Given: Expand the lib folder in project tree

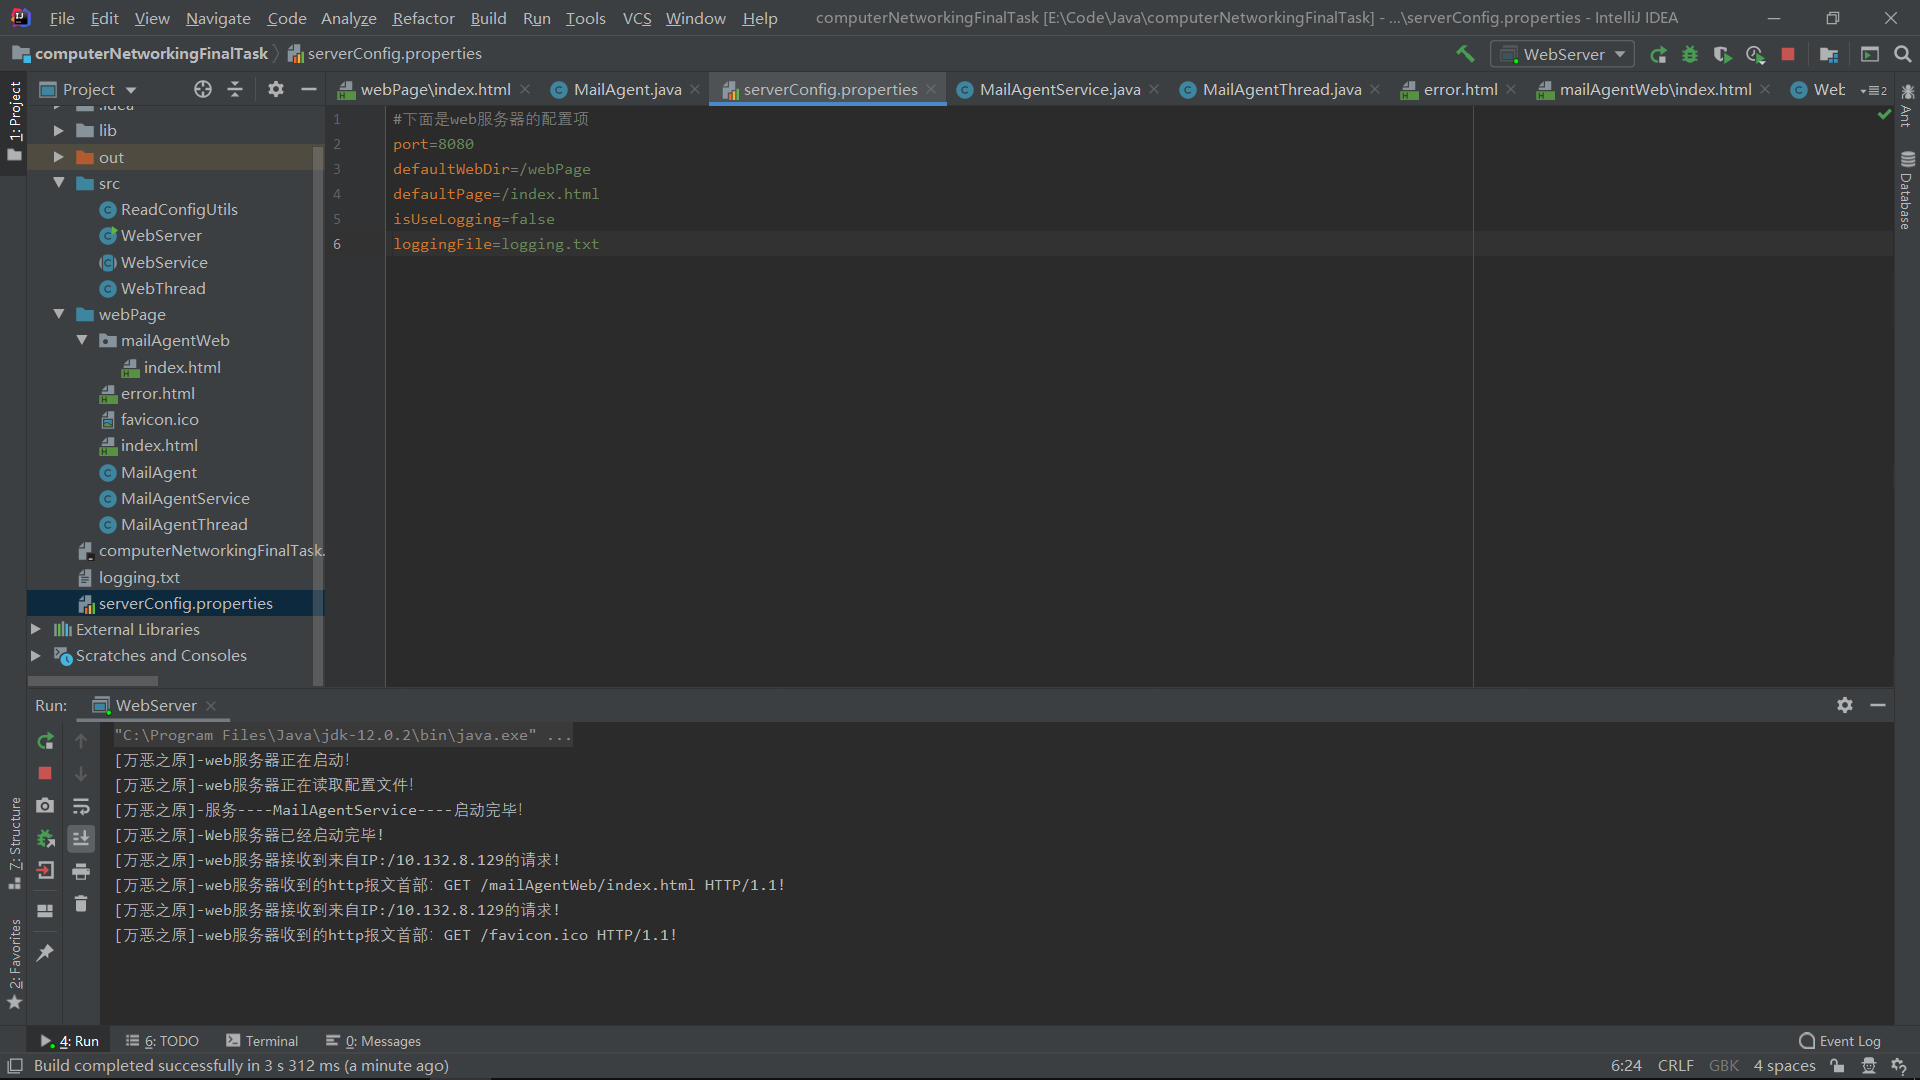Looking at the screenshot, I should 58,131.
